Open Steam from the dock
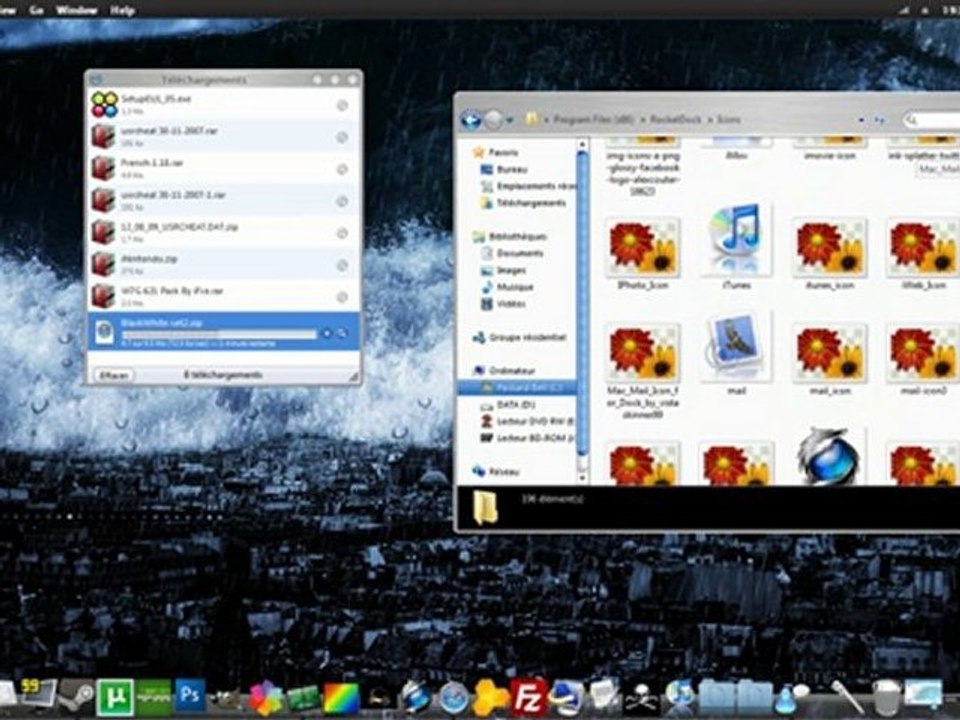This screenshot has height=720, width=960. [75, 696]
